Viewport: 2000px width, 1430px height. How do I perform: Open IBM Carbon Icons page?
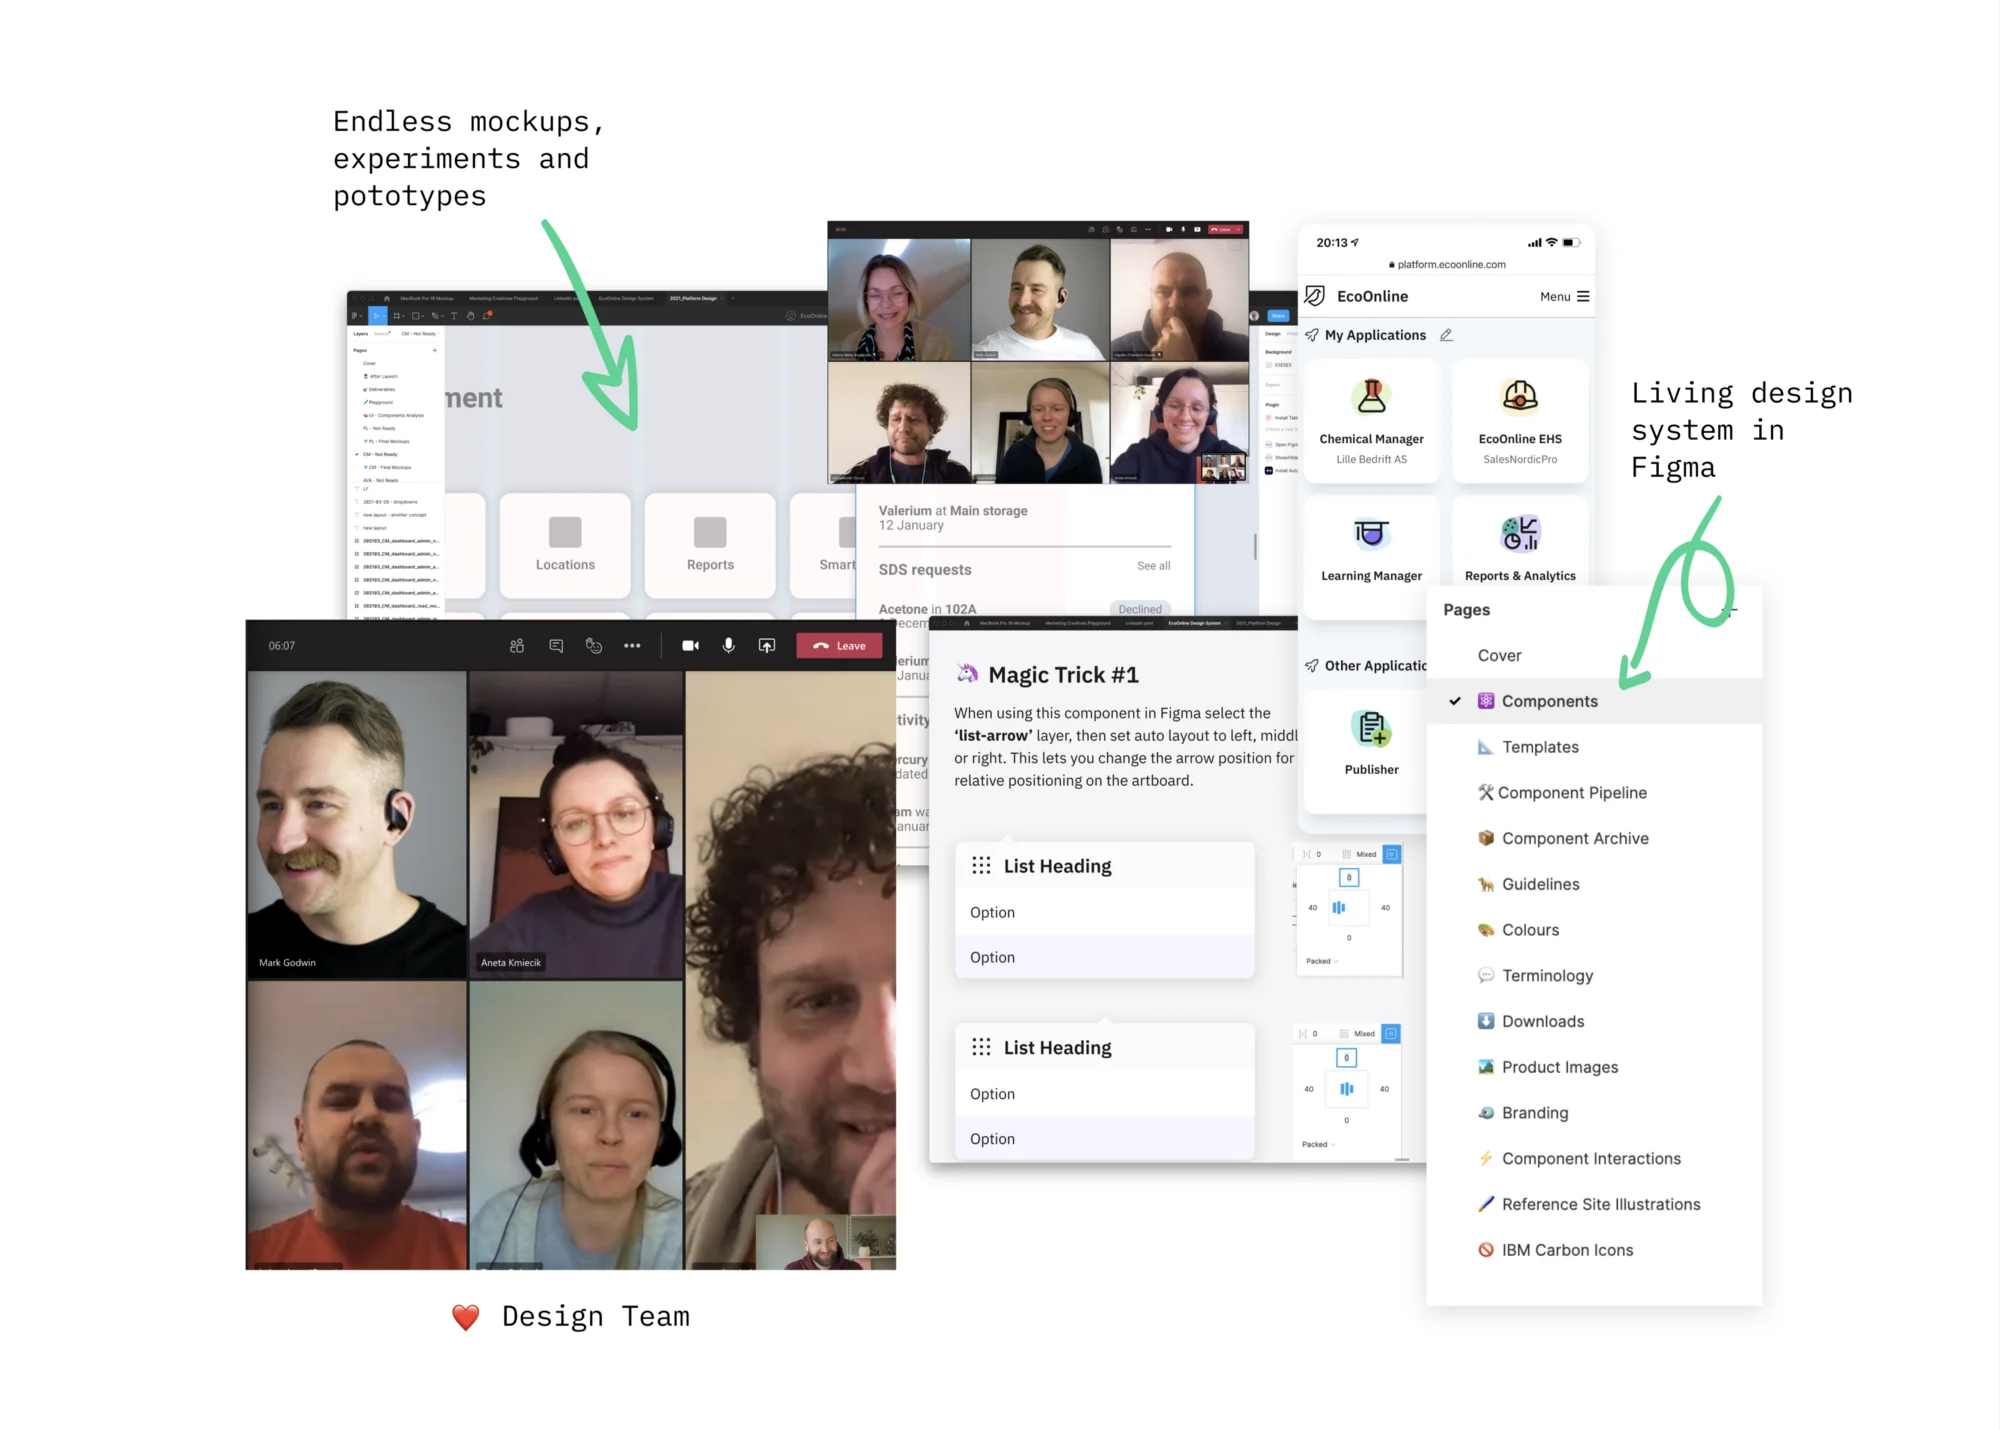[1594, 1251]
